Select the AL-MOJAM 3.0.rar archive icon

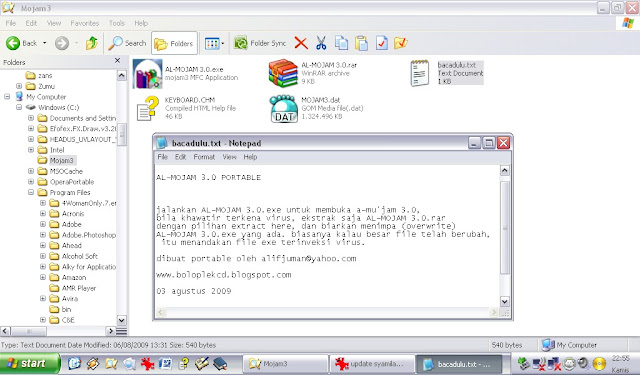283,73
